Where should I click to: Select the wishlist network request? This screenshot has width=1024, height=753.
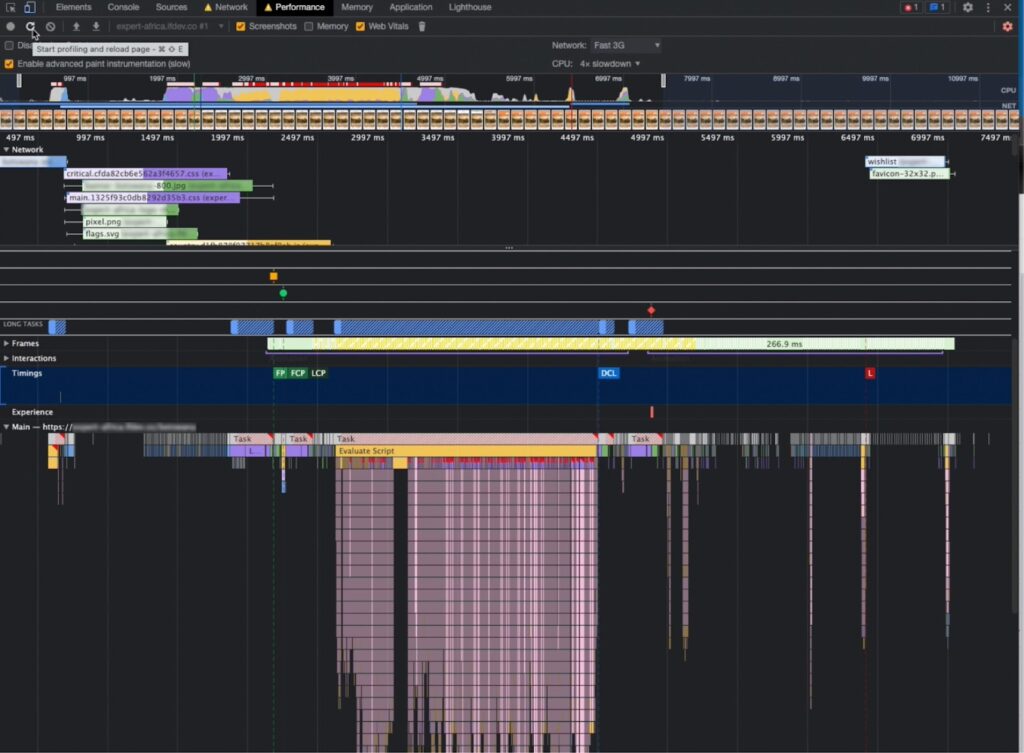pyautogui.click(x=905, y=162)
